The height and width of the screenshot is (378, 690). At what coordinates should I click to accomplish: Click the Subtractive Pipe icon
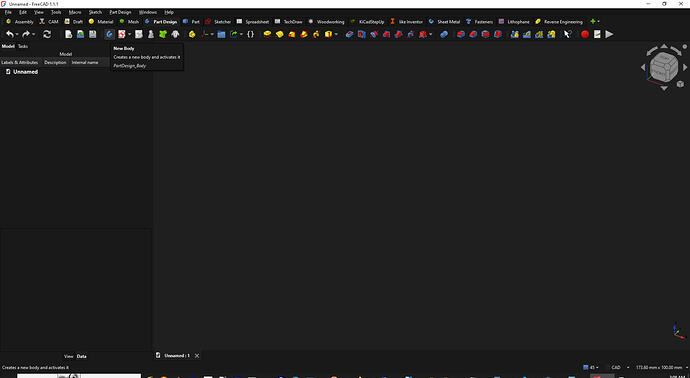click(399, 34)
